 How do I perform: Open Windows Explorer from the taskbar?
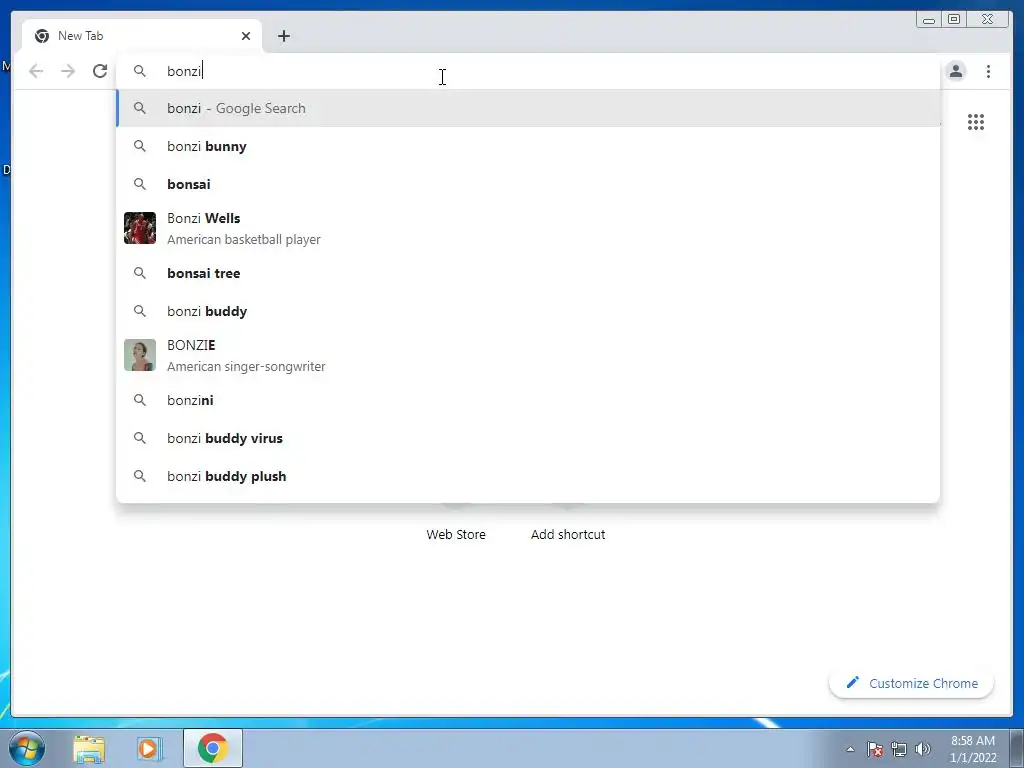pyautogui.click(x=89, y=749)
